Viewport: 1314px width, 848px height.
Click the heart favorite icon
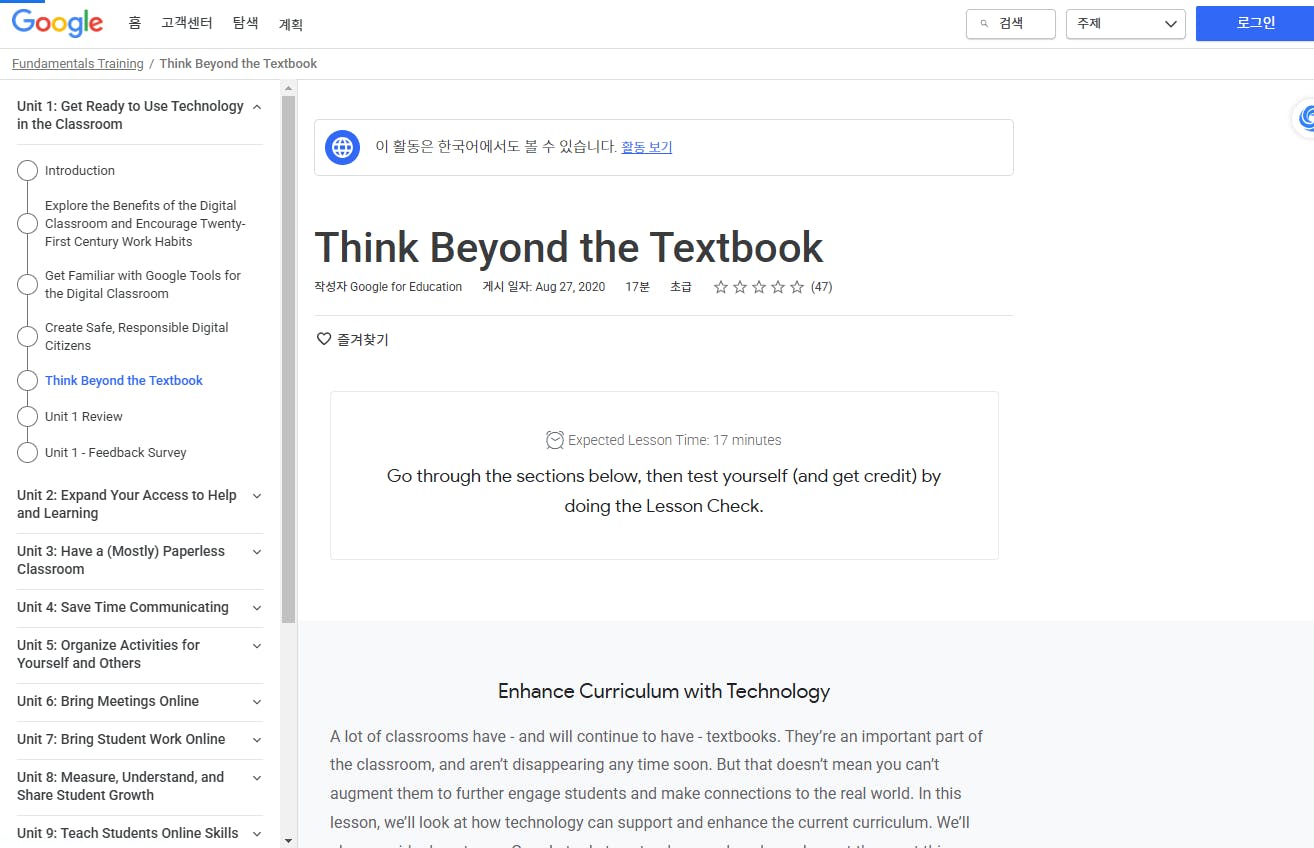[x=323, y=339]
